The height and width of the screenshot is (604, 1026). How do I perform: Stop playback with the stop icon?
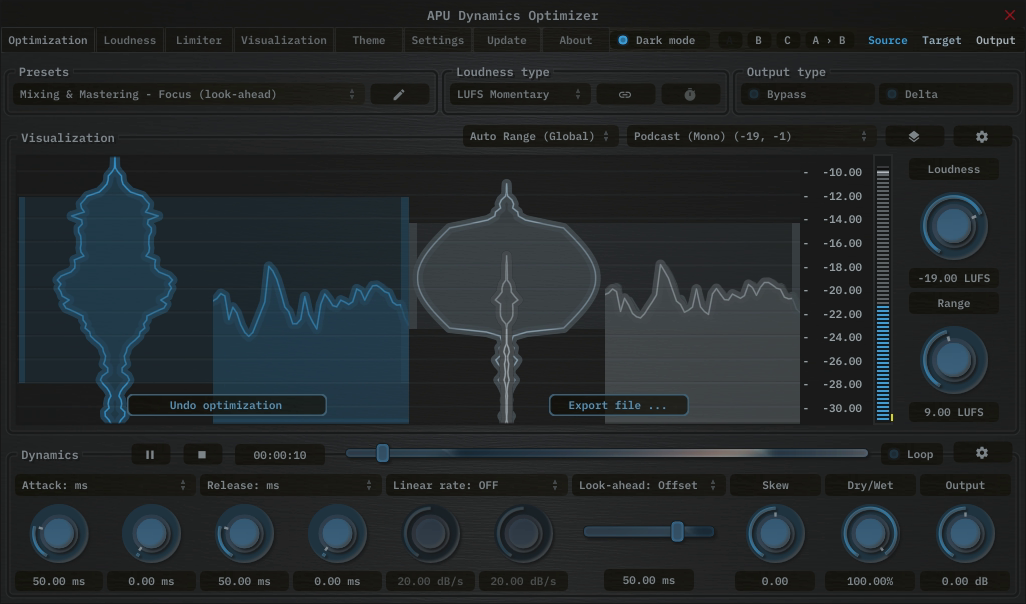[x=202, y=453]
